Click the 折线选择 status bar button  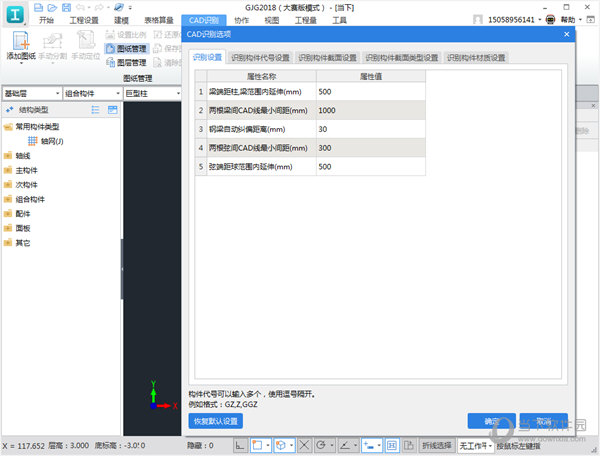tap(437, 446)
